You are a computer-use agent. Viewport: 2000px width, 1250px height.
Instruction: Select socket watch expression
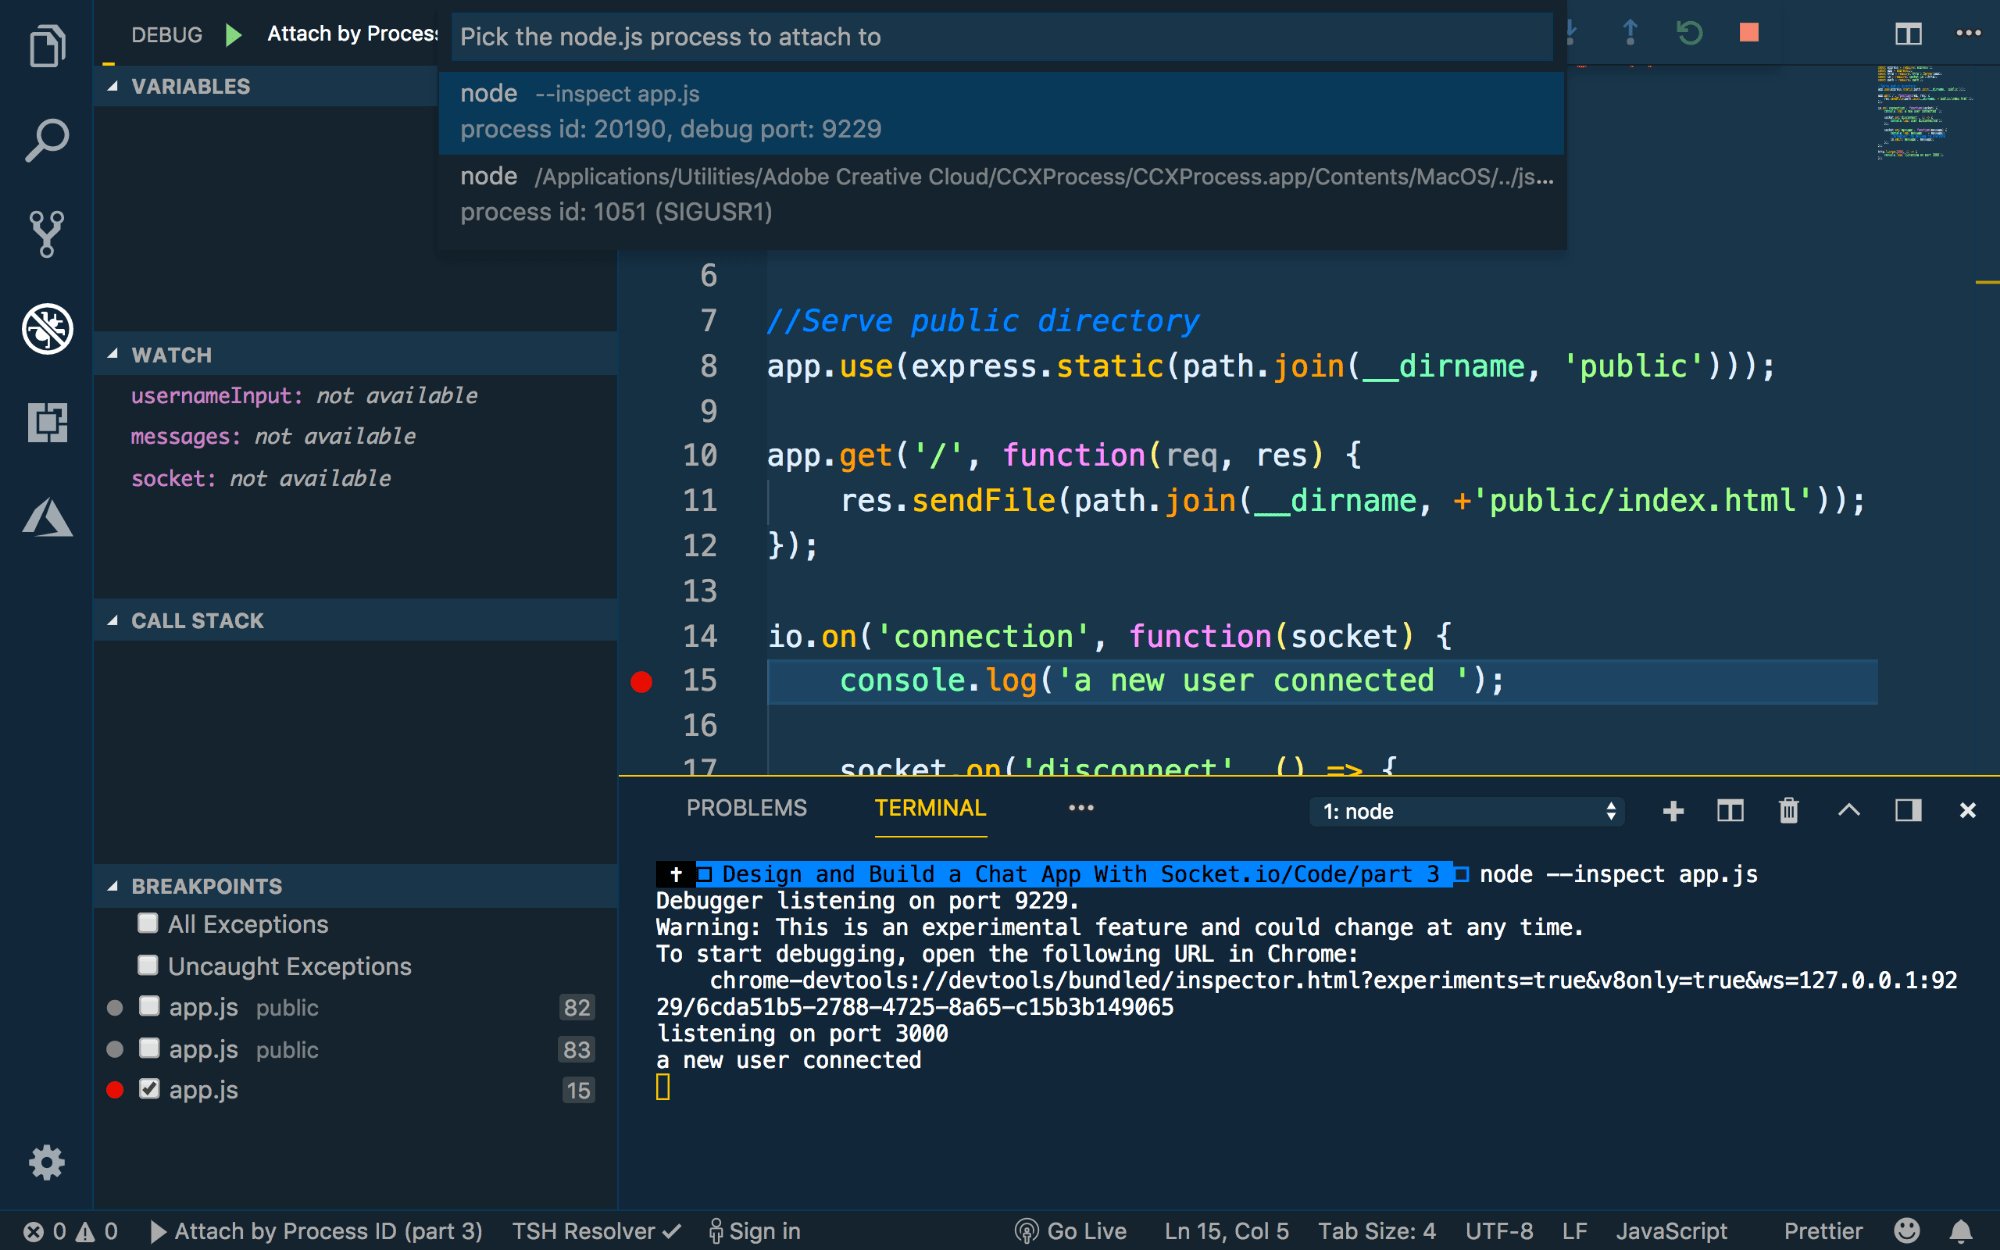click(355, 479)
